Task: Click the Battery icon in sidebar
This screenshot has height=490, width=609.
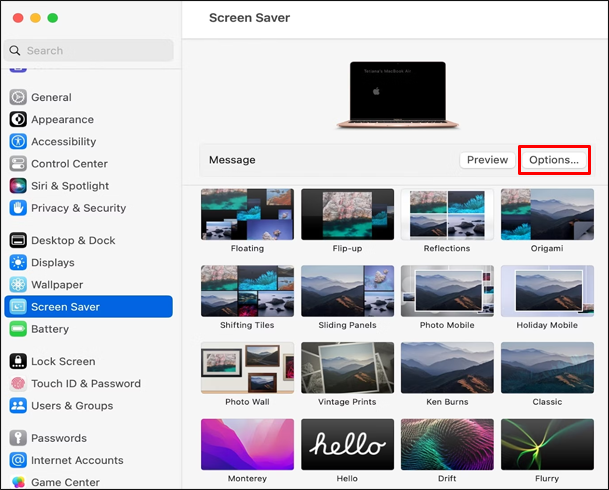Action: point(18,329)
